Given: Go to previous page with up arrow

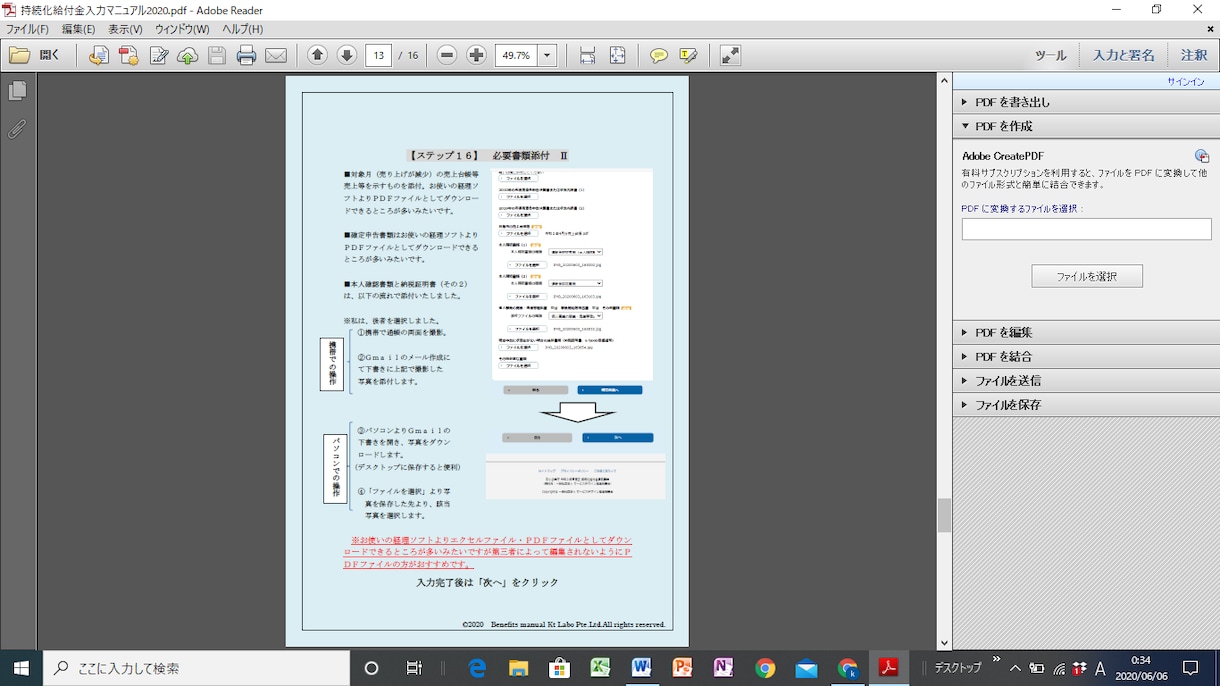Looking at the screenshot, I should click(x=317, y=56).
